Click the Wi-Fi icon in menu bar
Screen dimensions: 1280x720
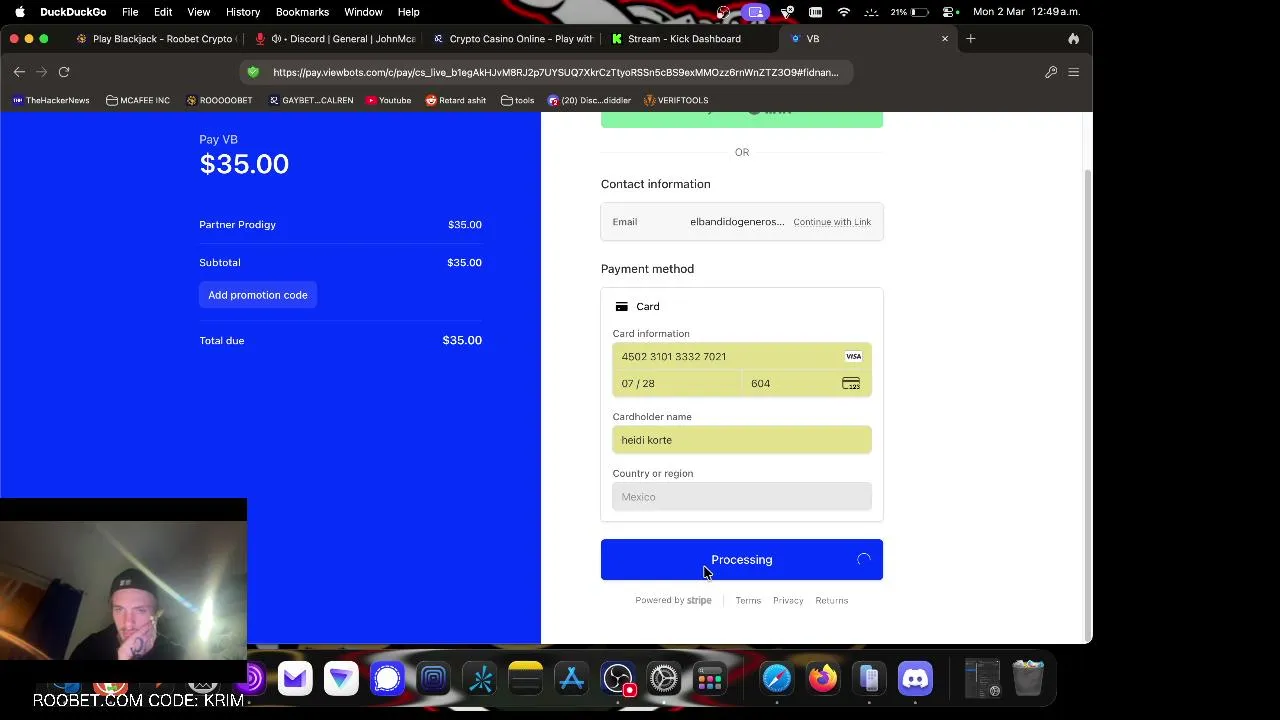pos(844,12)
